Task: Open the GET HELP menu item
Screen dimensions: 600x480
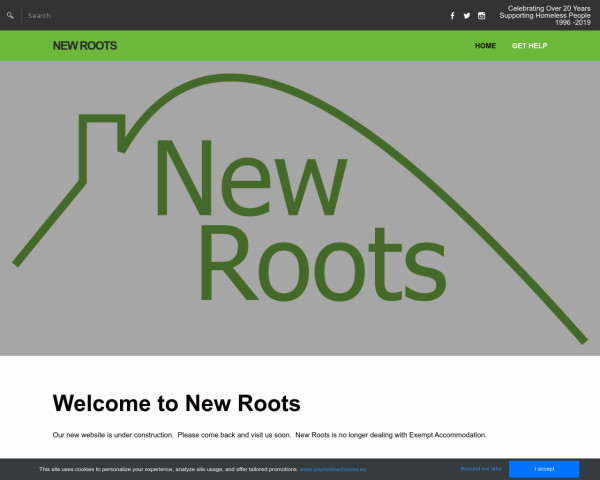Action: click(x=529, y=46)
